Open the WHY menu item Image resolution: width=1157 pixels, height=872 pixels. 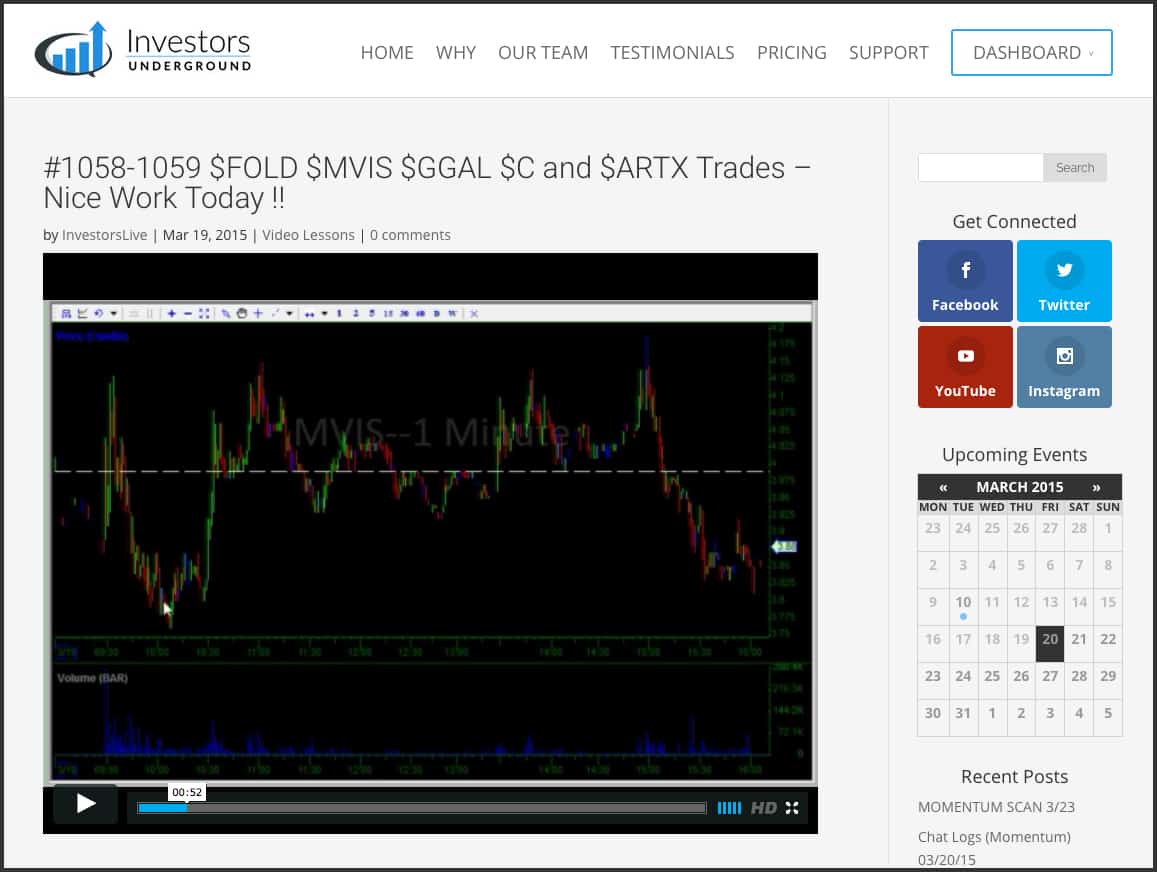pos(455,52)
